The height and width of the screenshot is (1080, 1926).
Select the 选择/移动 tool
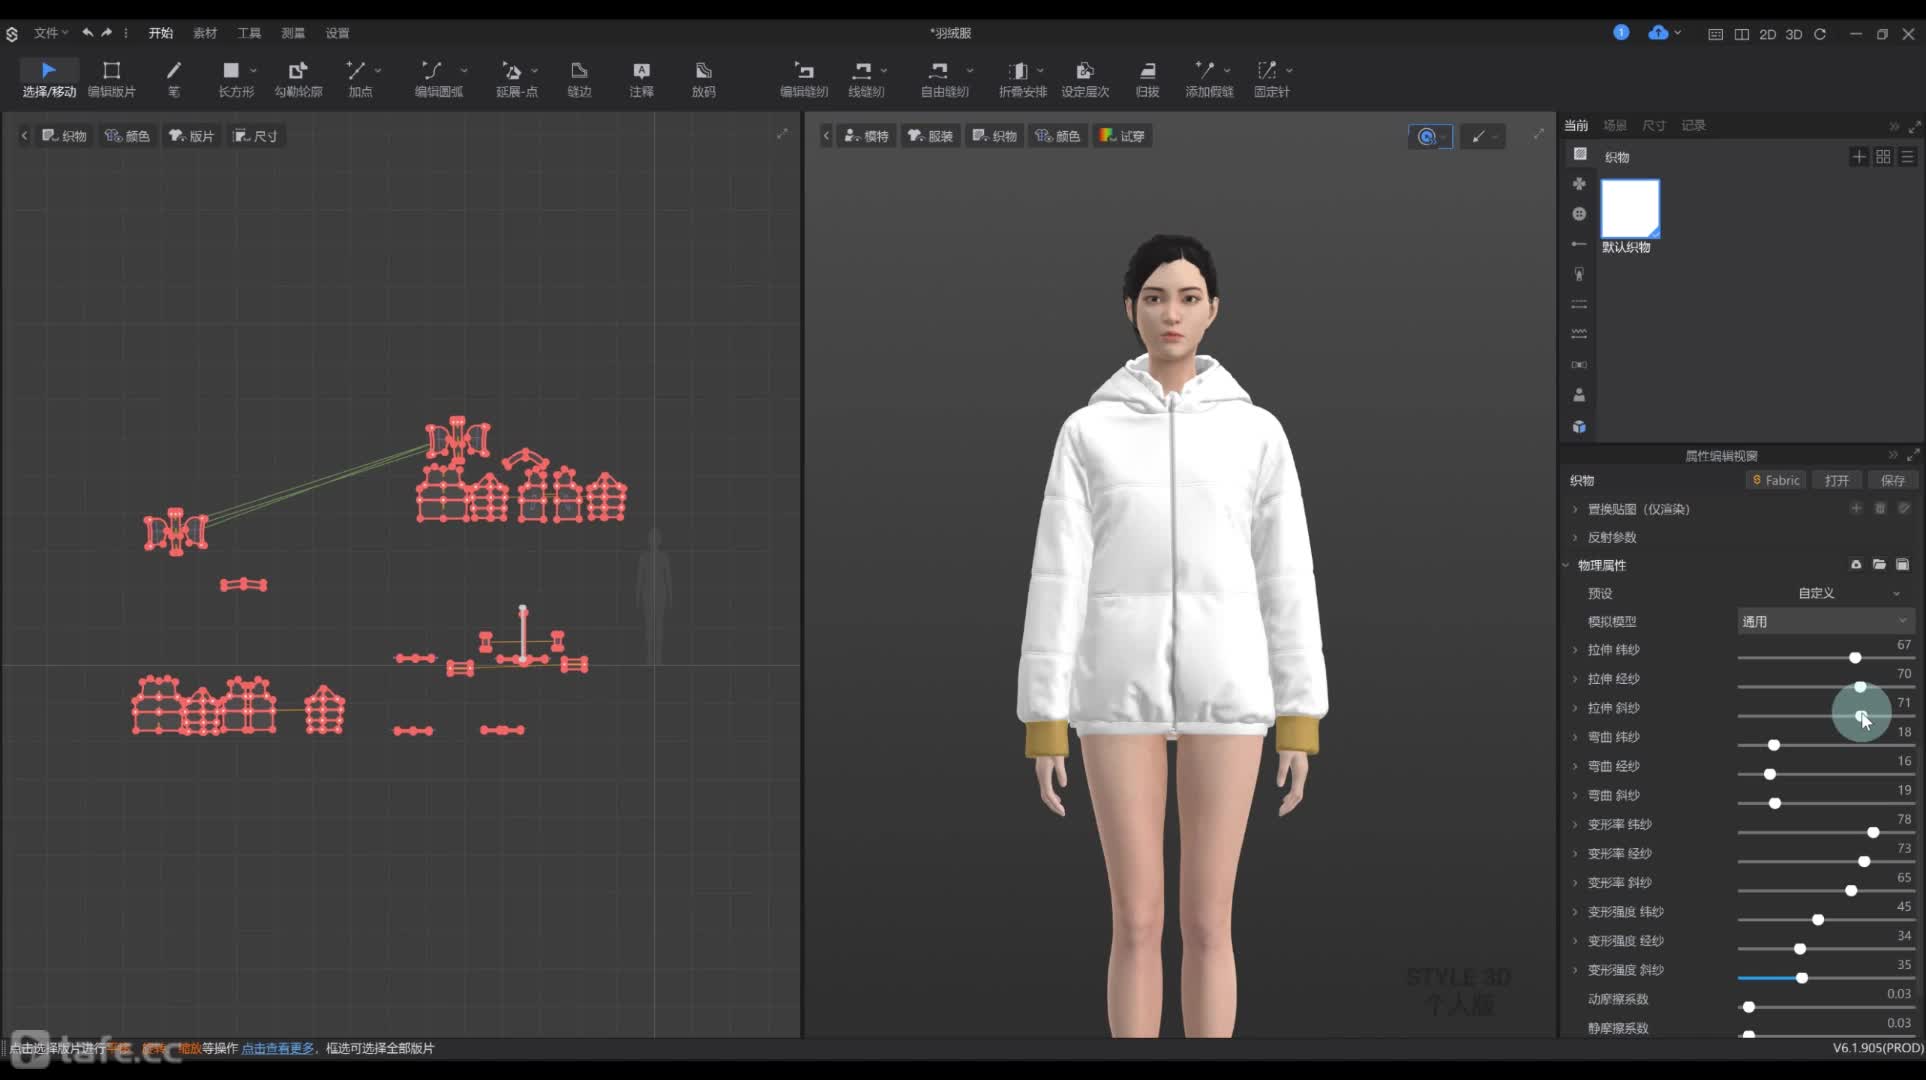49,78
